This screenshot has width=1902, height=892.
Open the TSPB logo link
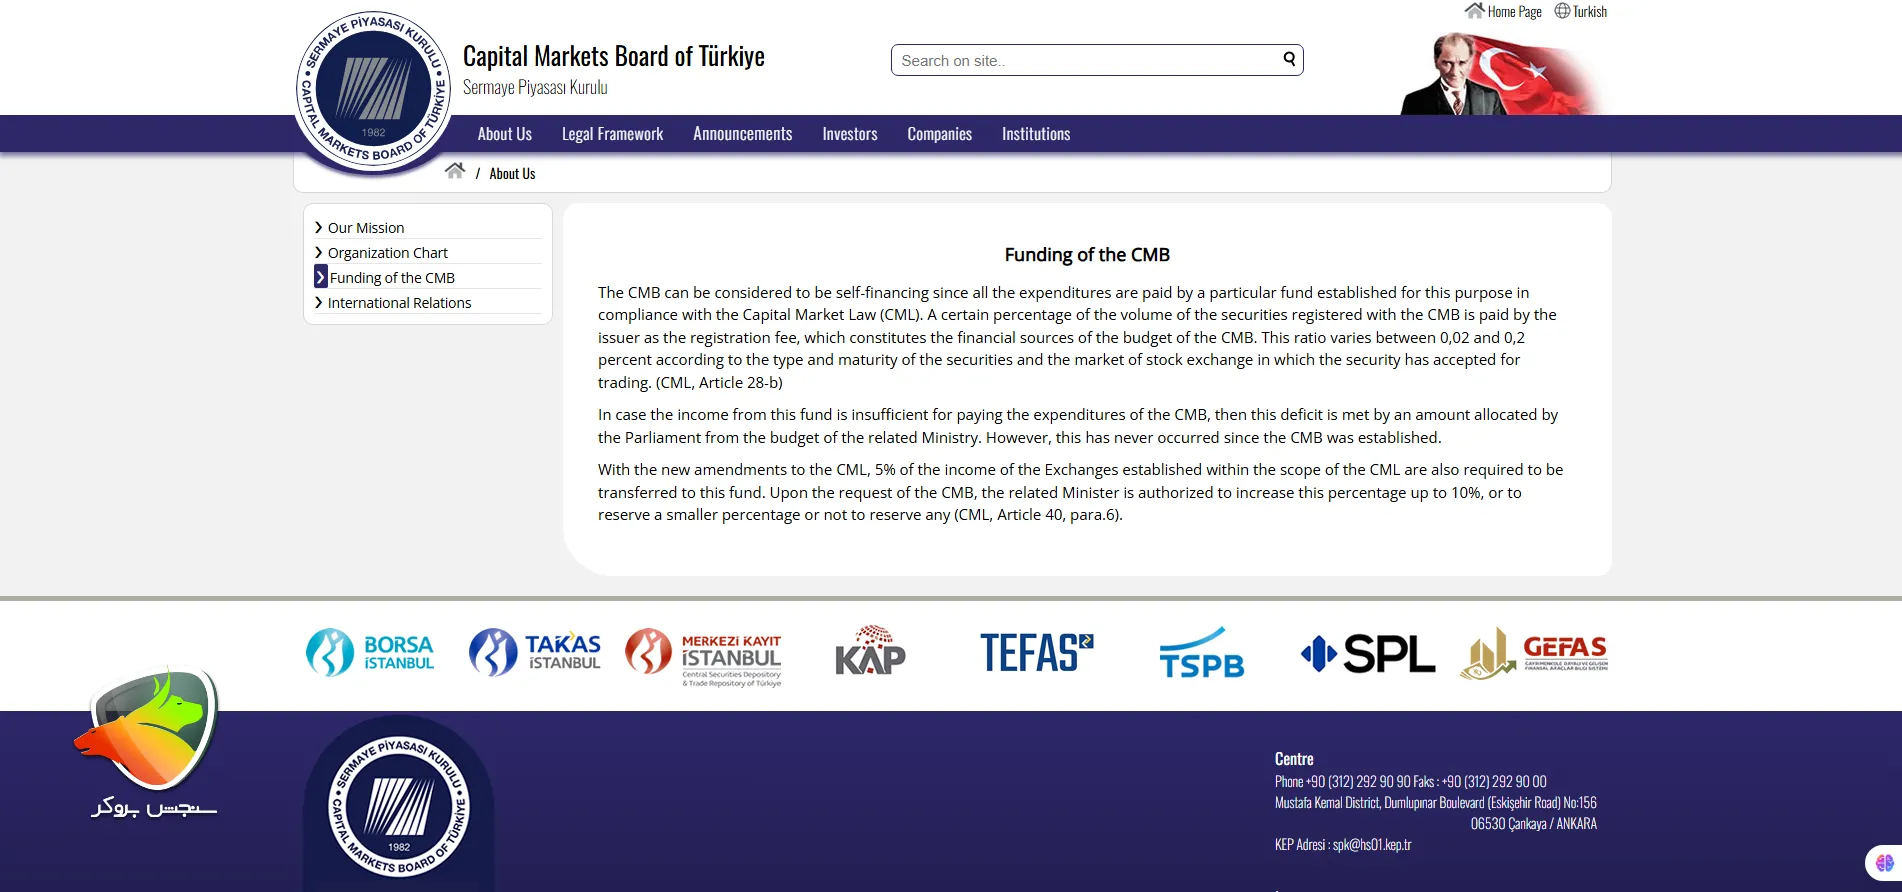click(1201, 654)
